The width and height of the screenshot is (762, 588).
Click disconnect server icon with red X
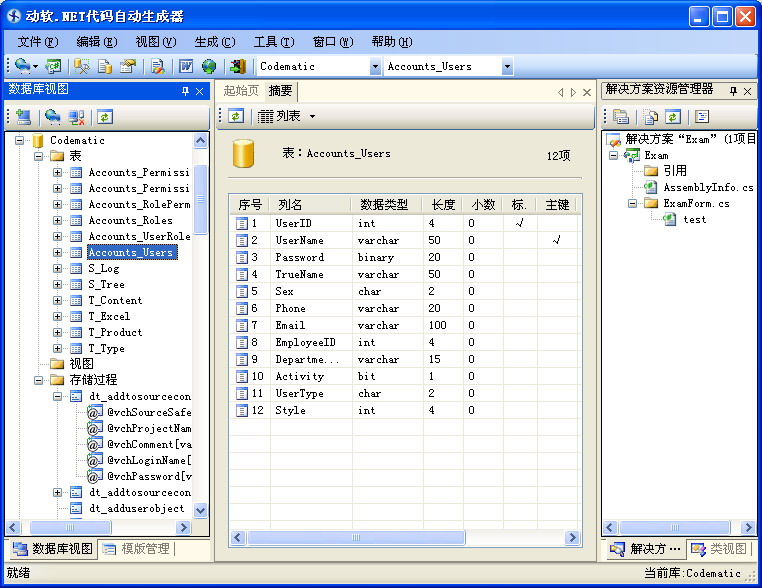[76, 117]
